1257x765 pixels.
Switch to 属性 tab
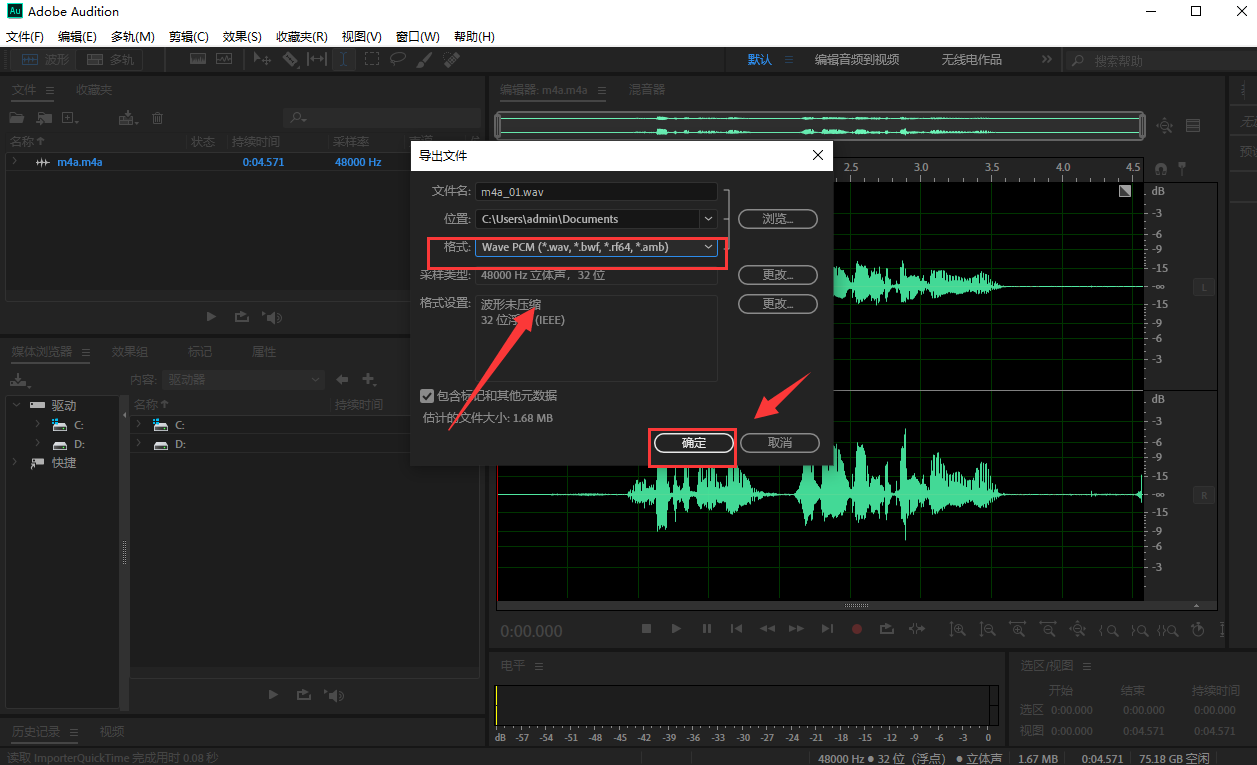pos(264,352)
